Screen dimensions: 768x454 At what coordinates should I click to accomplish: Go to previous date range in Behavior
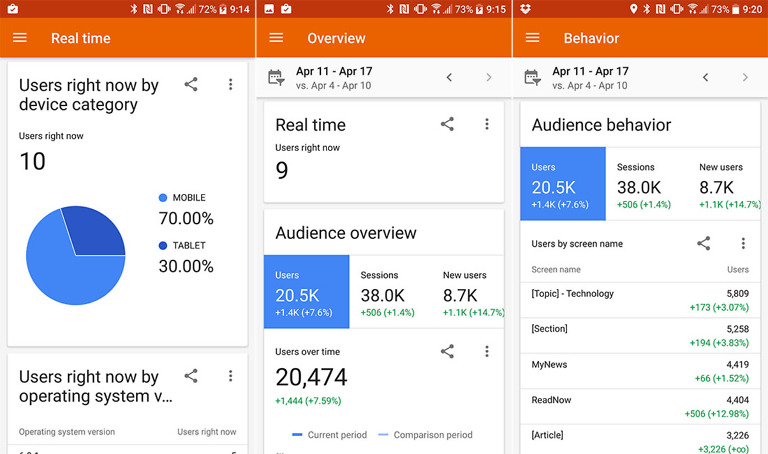click(705, 78)
